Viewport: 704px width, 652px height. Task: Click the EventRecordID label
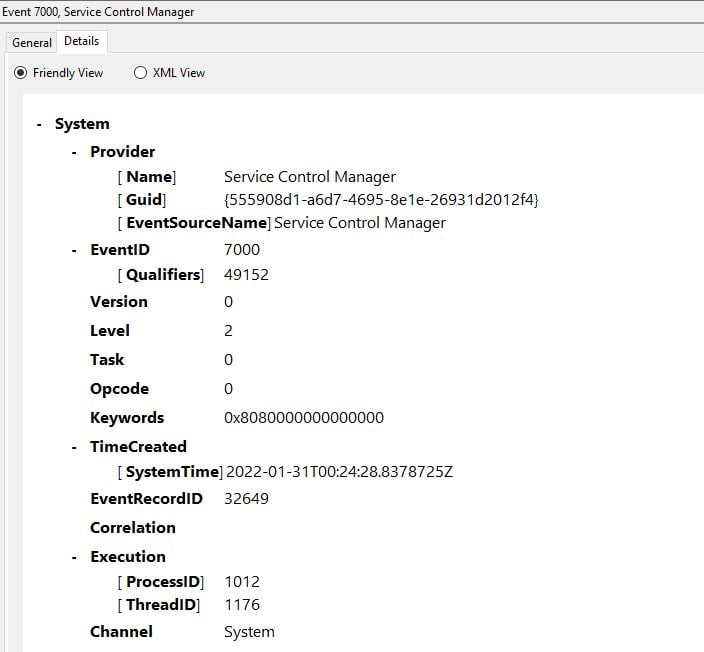click(x=146, y=499)
